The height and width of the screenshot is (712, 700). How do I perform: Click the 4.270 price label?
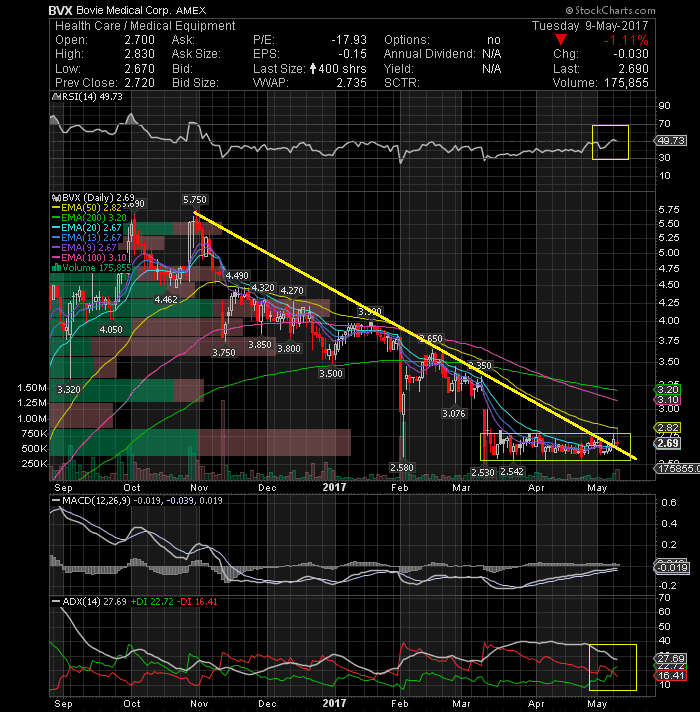pyautogui.click(x=292, y=290)
